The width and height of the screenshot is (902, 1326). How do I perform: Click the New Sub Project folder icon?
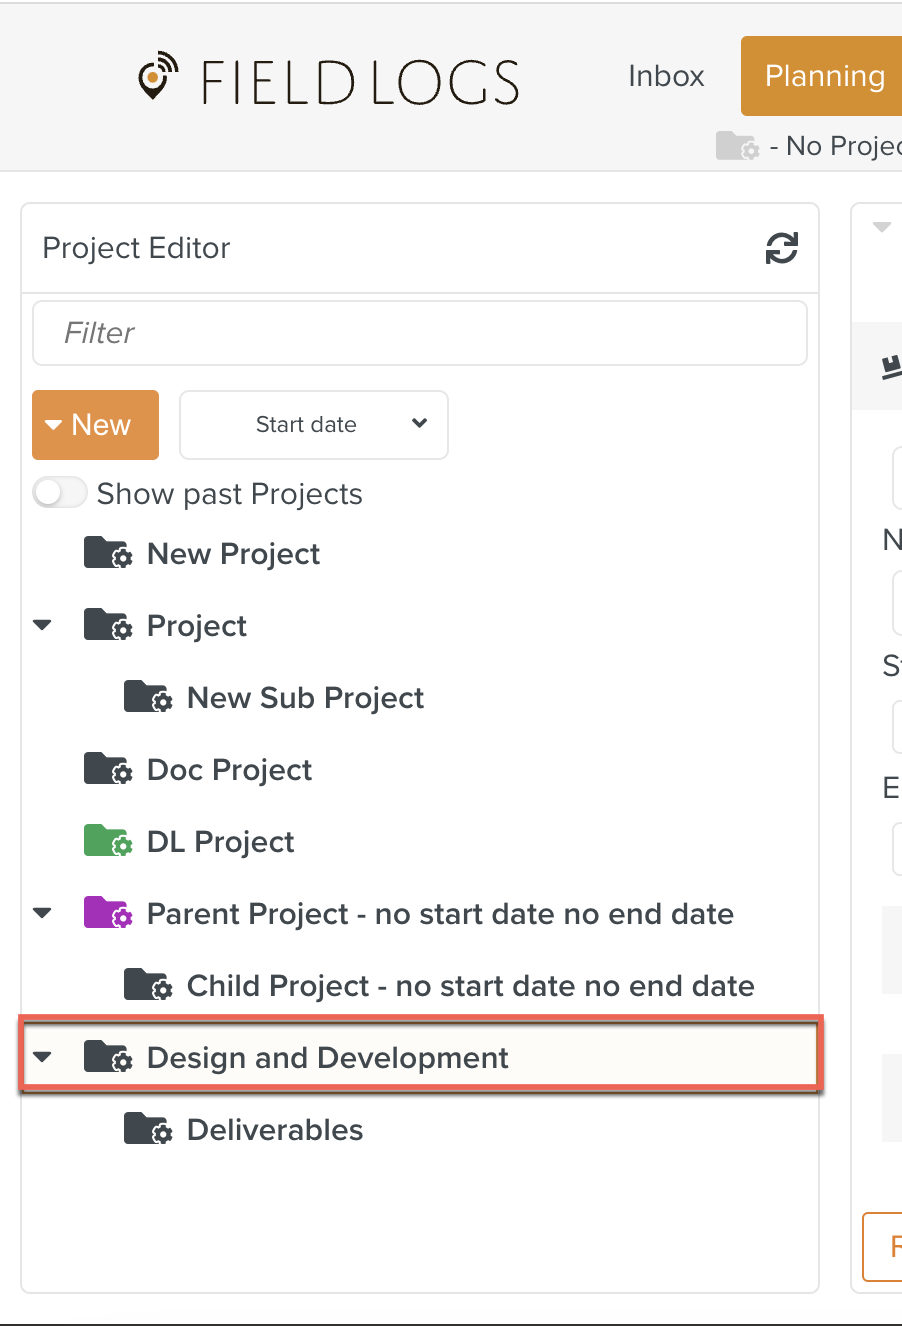point(147,698)
